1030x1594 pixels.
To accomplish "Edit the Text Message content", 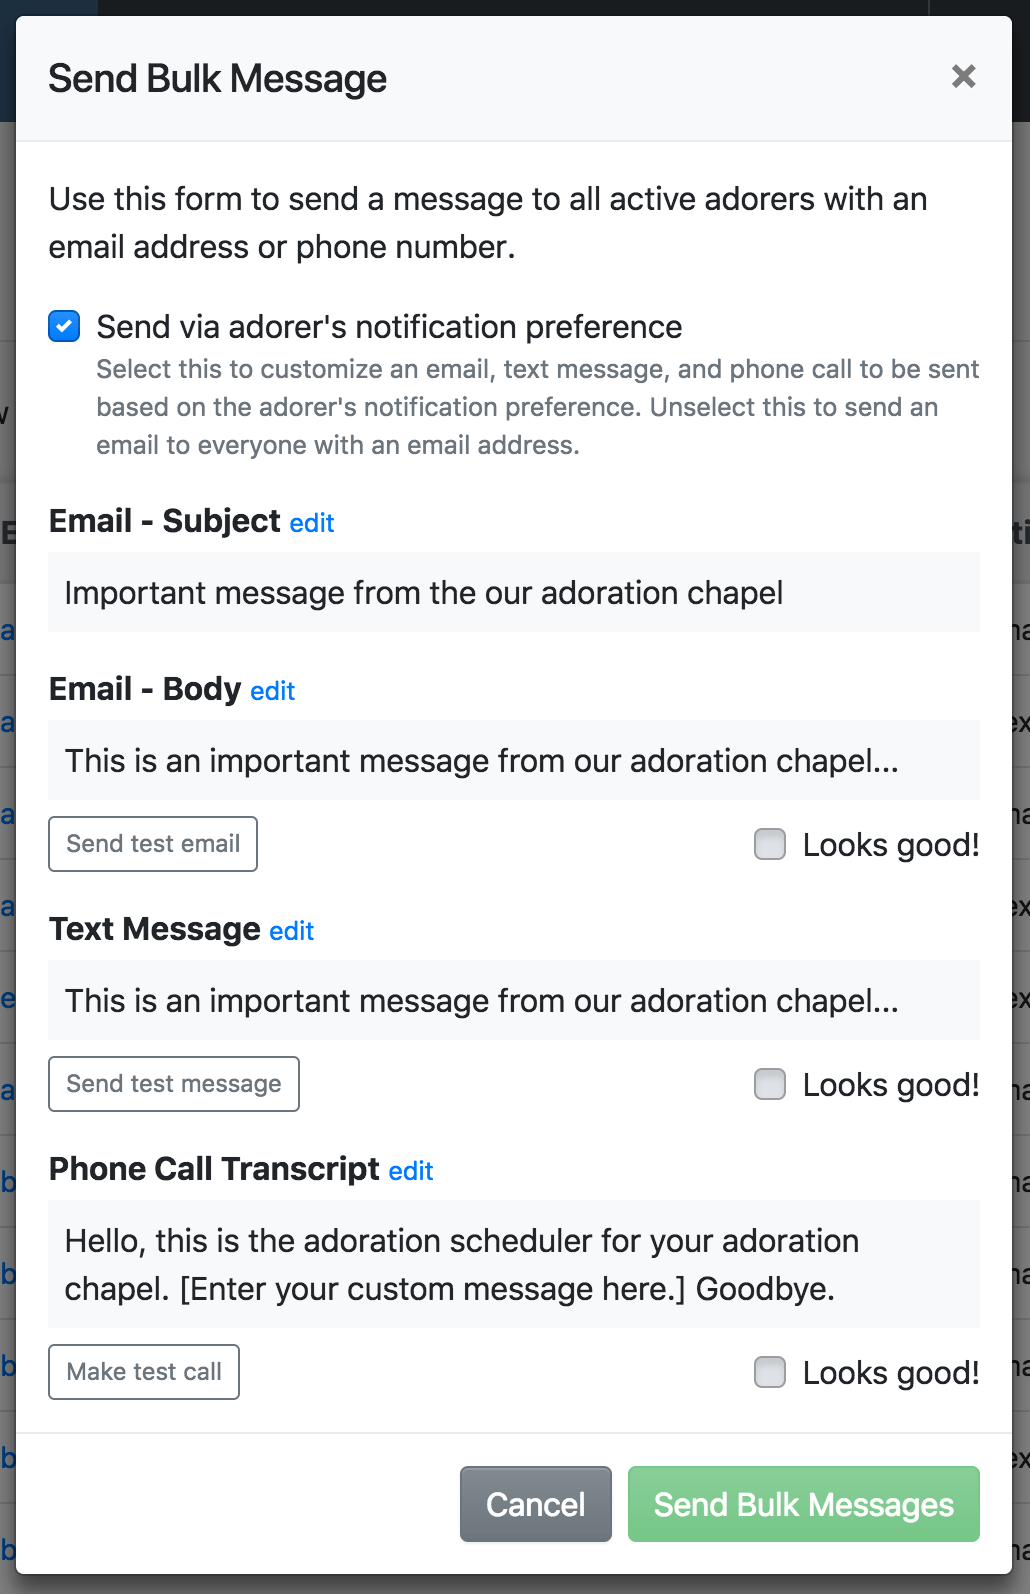I will [291, 931].
